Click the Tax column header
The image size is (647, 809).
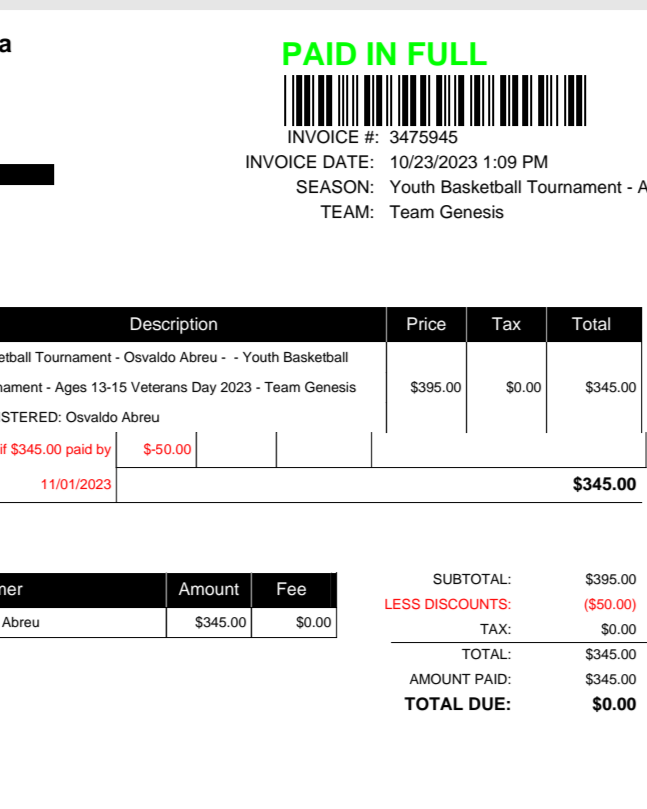(x=506, y=324)
